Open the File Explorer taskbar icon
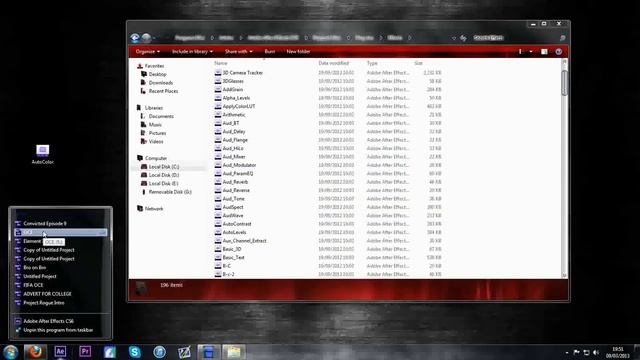640x360 pixels. (x=234, y=352)
